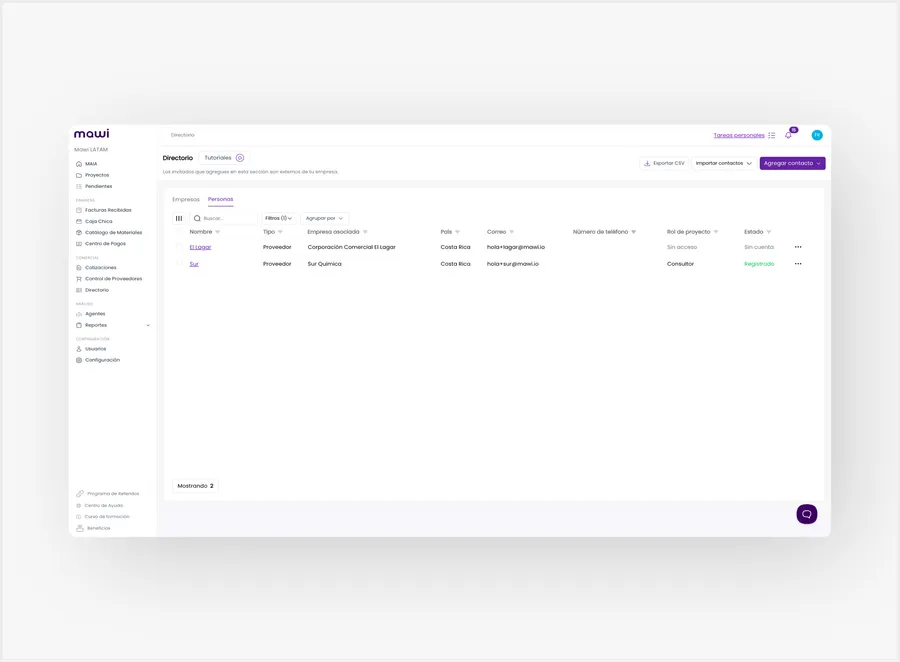This screenshot has width=900, height=662.
Task: Open Facturas Recibidas via its sidebar icon
Action: [79, 210]
